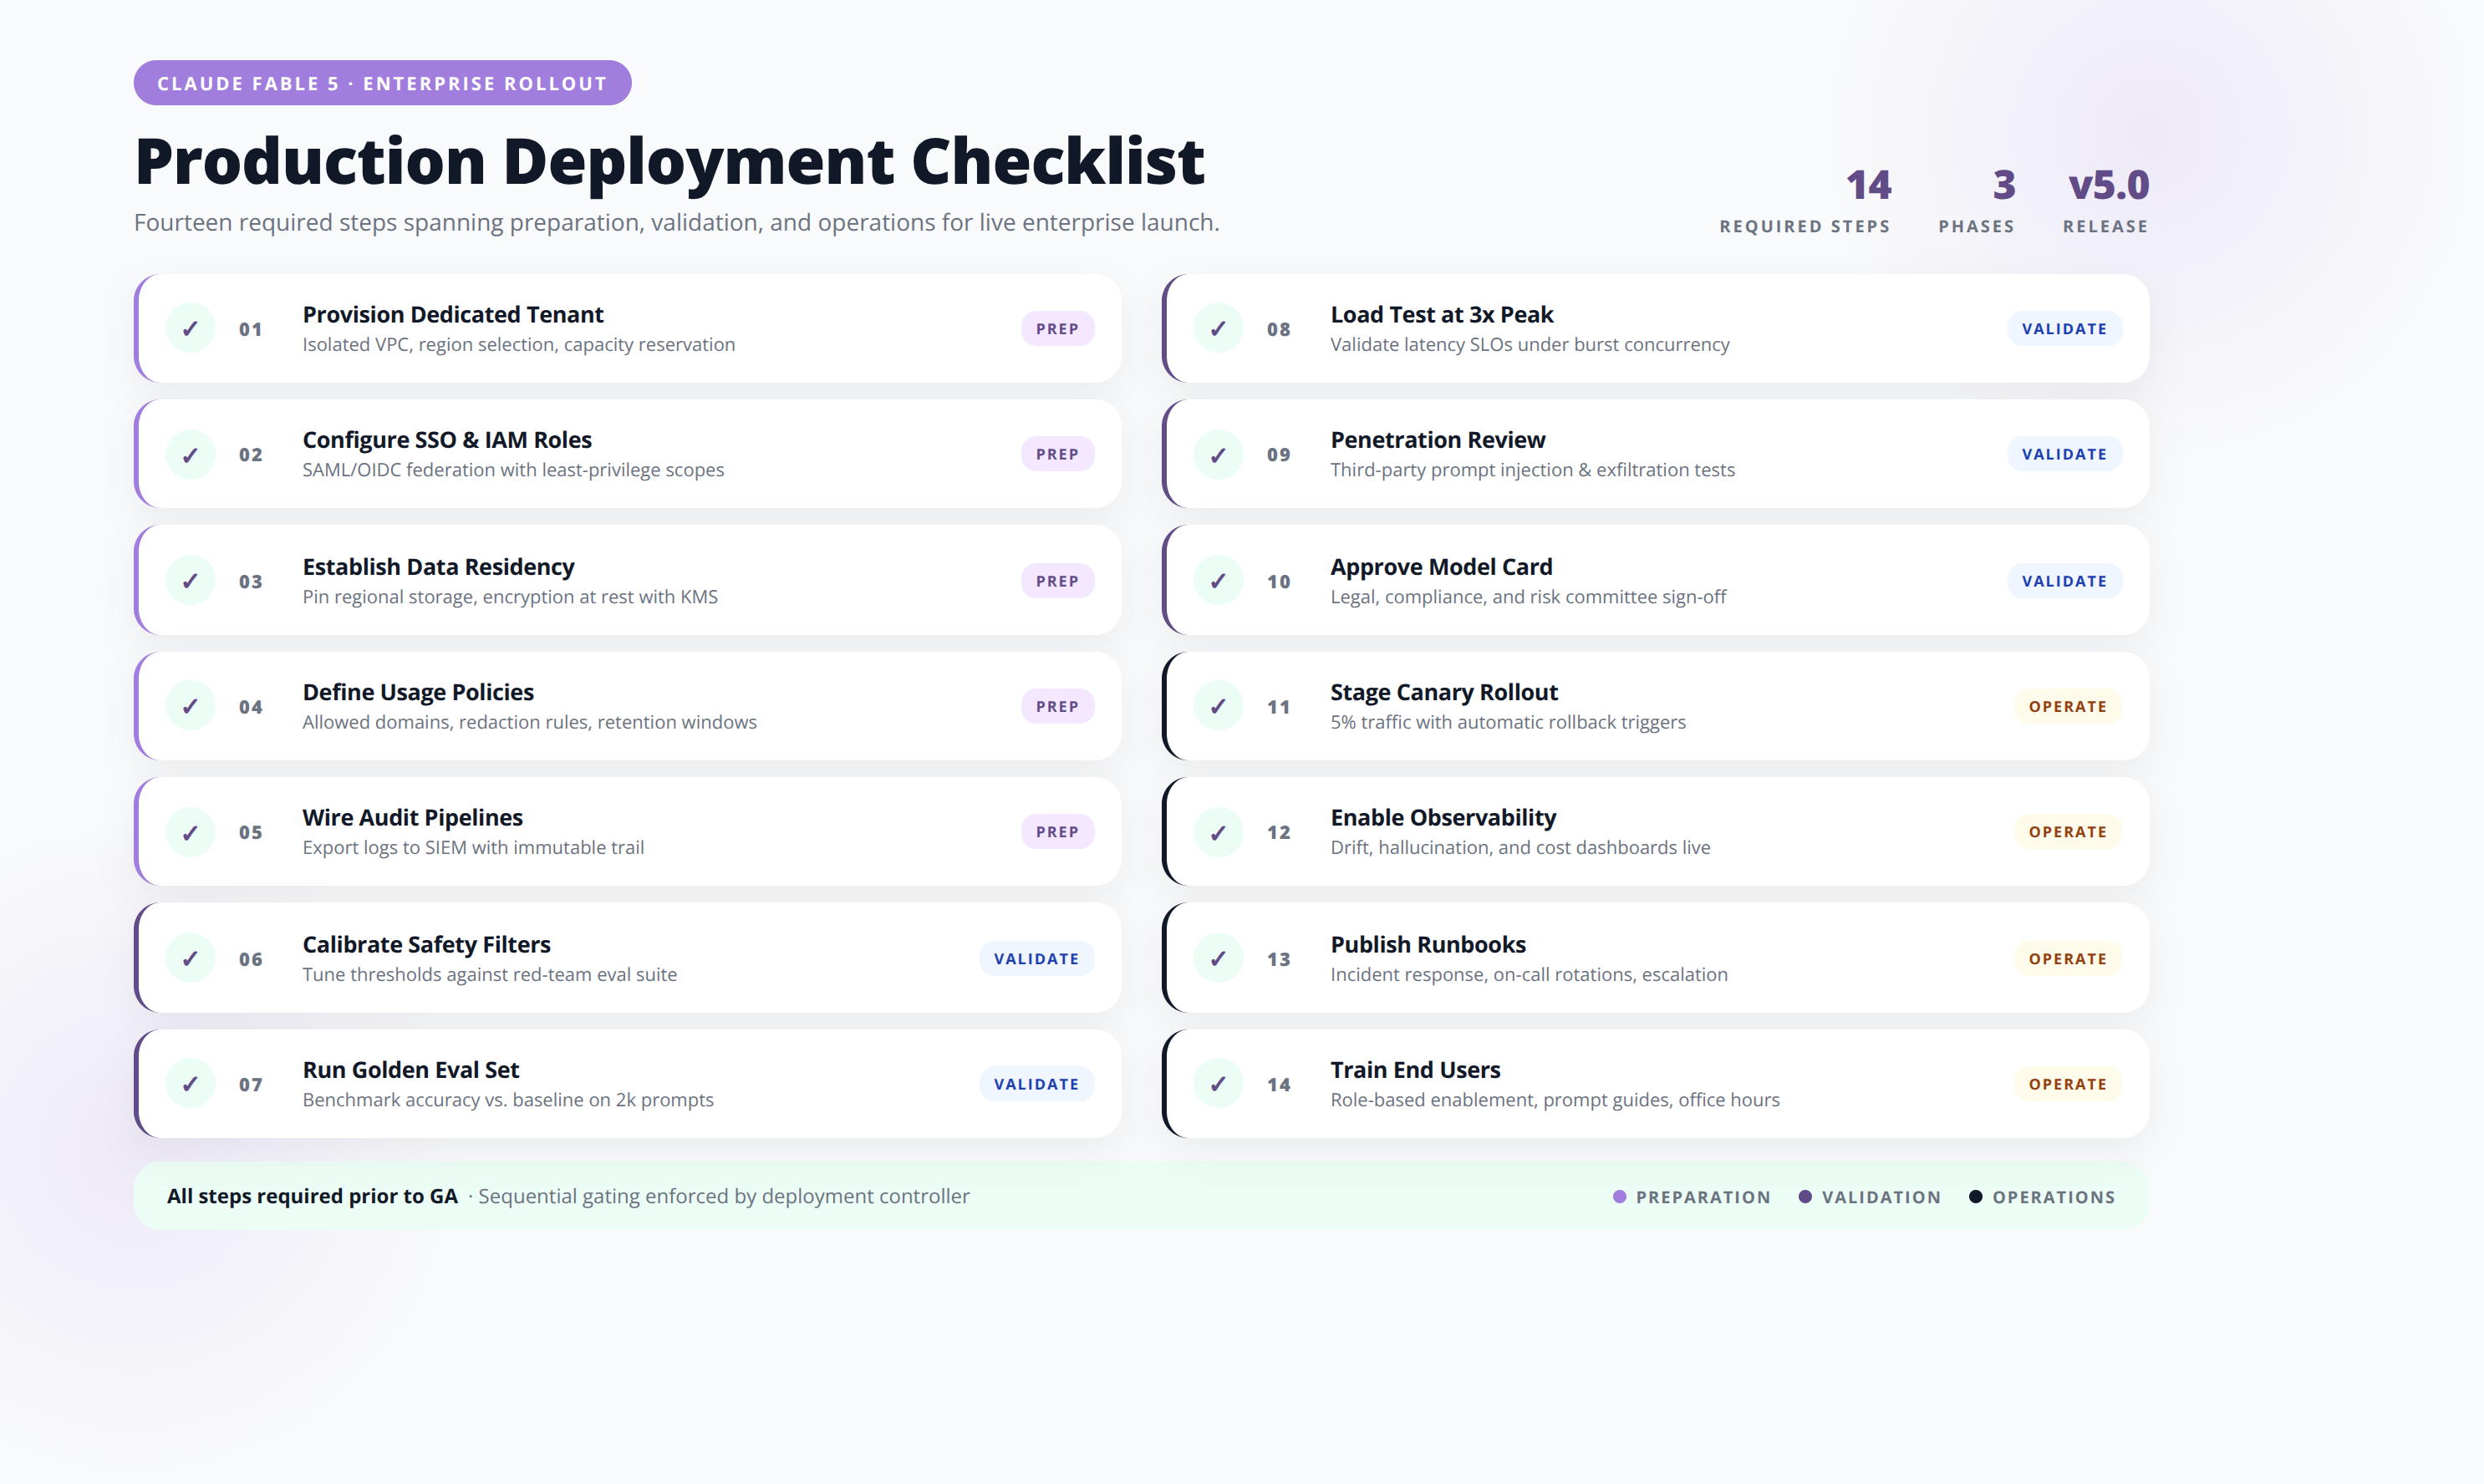Click the Claude Fable 5 Enterprise Rollout pill
This screenshot has height=1484, width=2484.
pyautogui.click(x=382, y=83)
